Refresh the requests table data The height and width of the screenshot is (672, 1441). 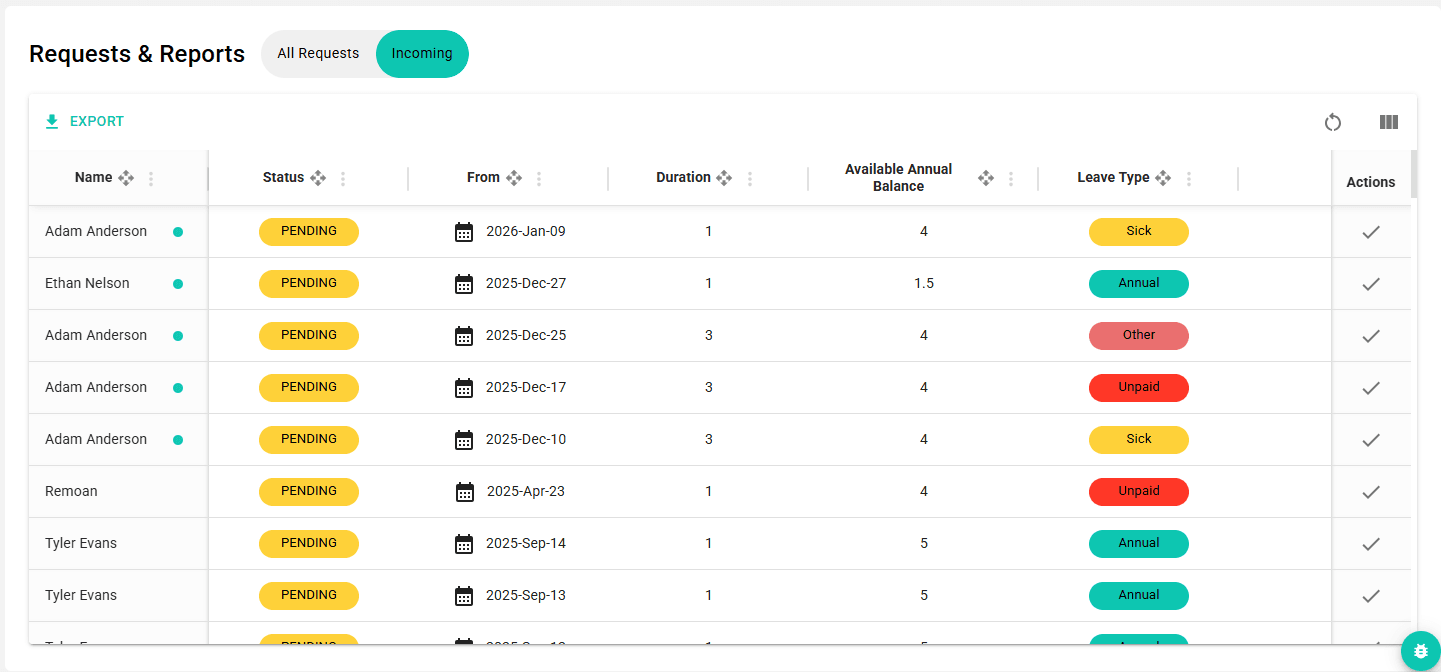tap(1333, 121)
